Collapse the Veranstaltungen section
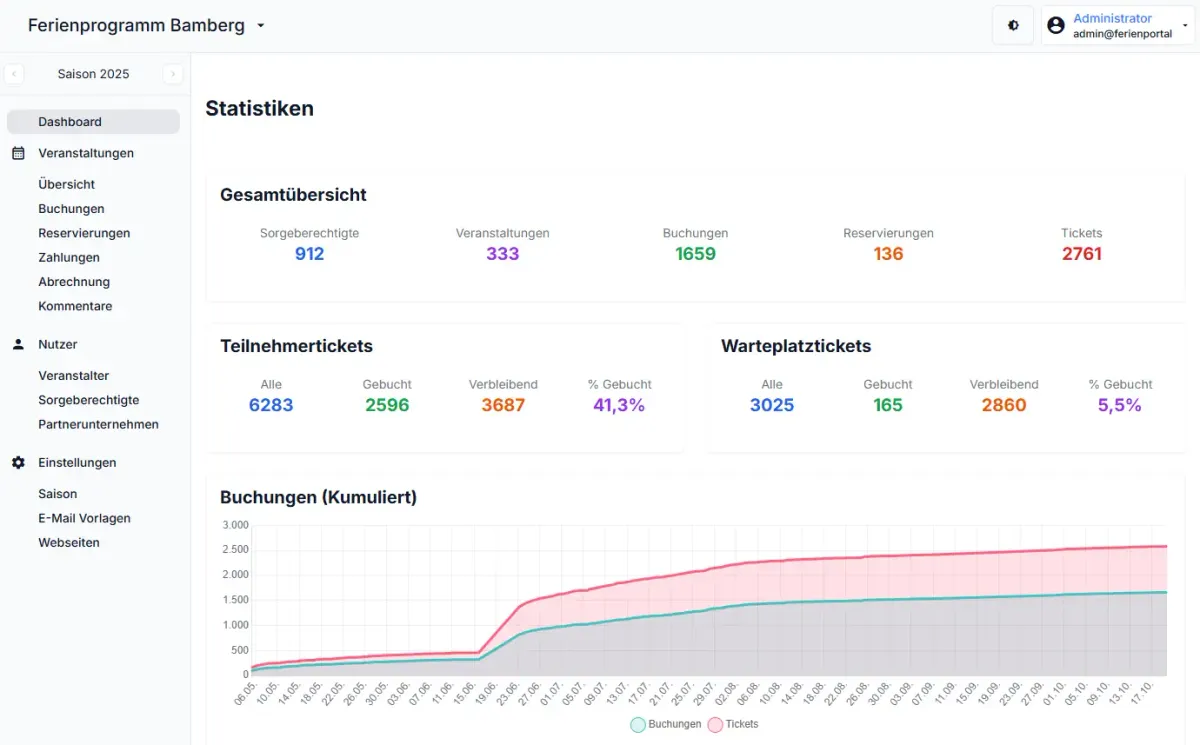Image resolution: width=1200 pixels, height=745 pixels. pyautogui.click(x=86, y=153)
